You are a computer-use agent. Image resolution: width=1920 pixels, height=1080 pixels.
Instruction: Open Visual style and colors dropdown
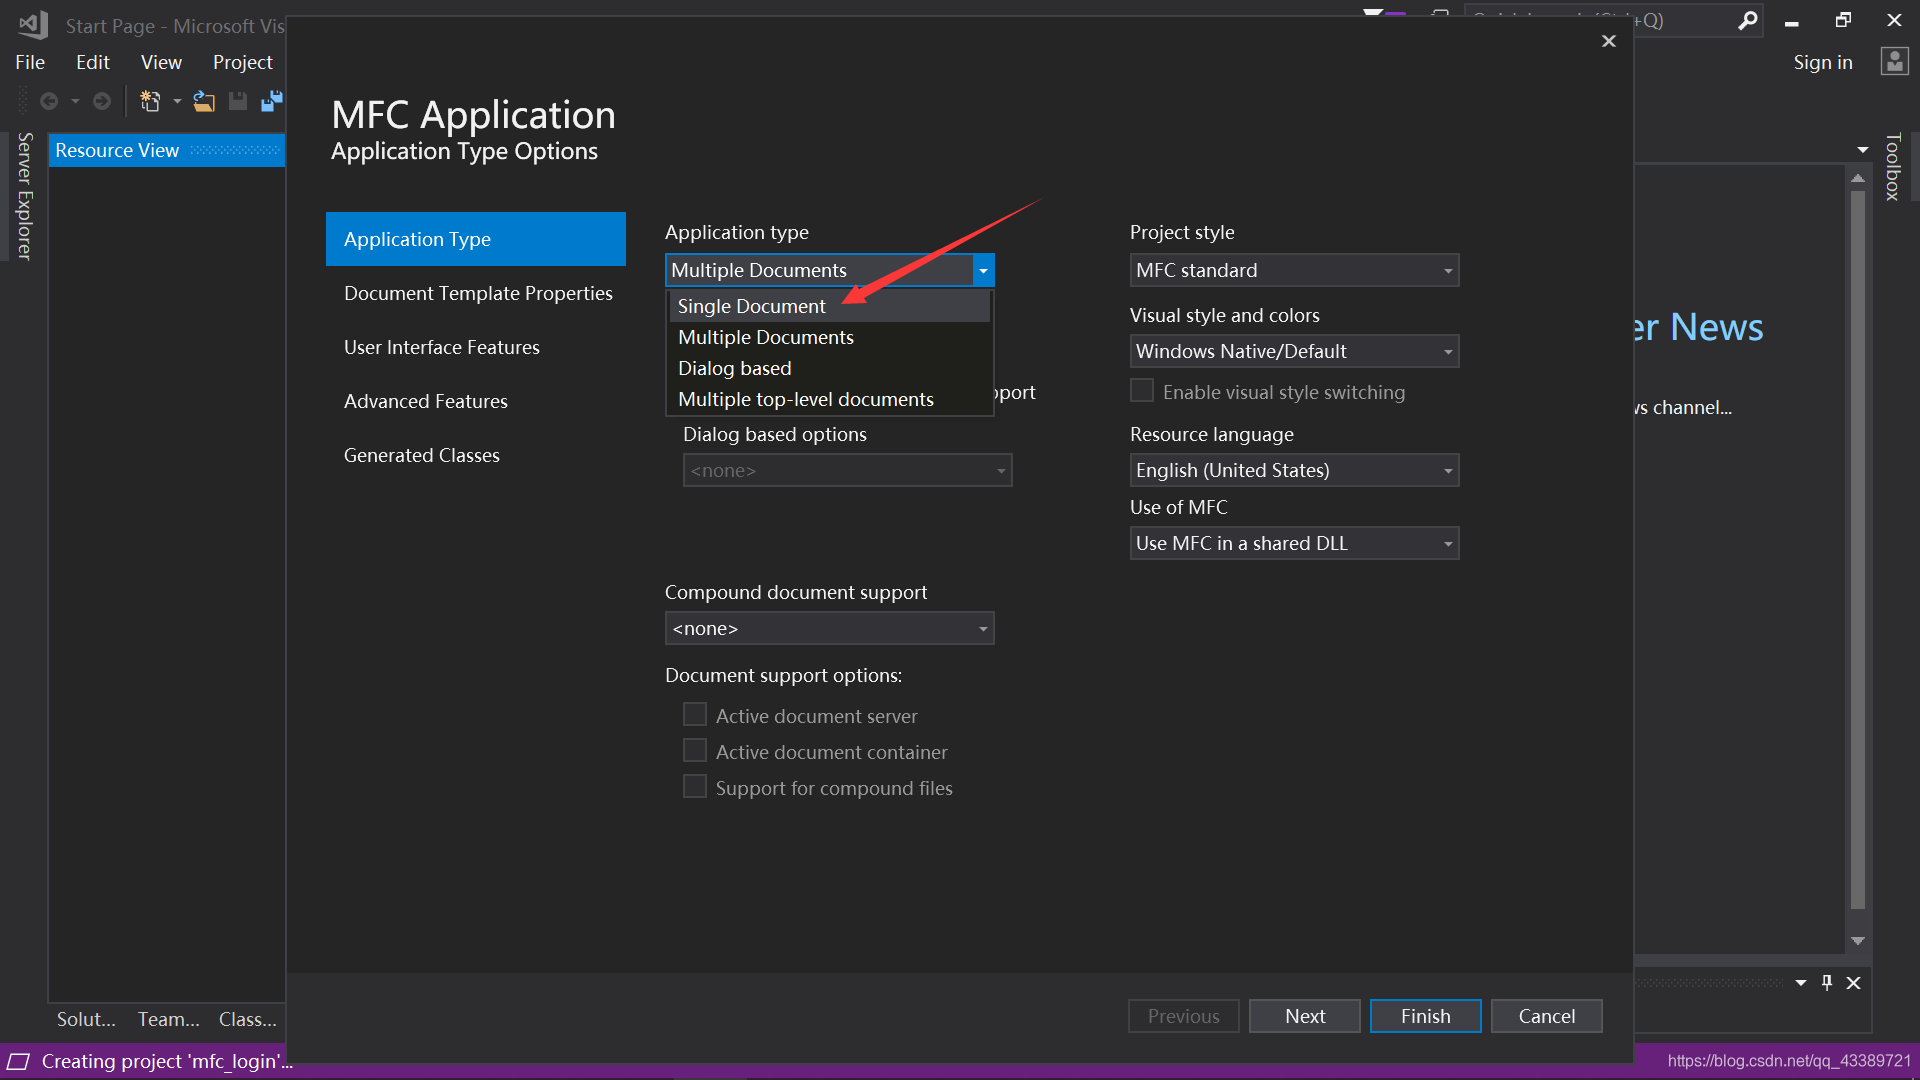[x=1448, y=352]
